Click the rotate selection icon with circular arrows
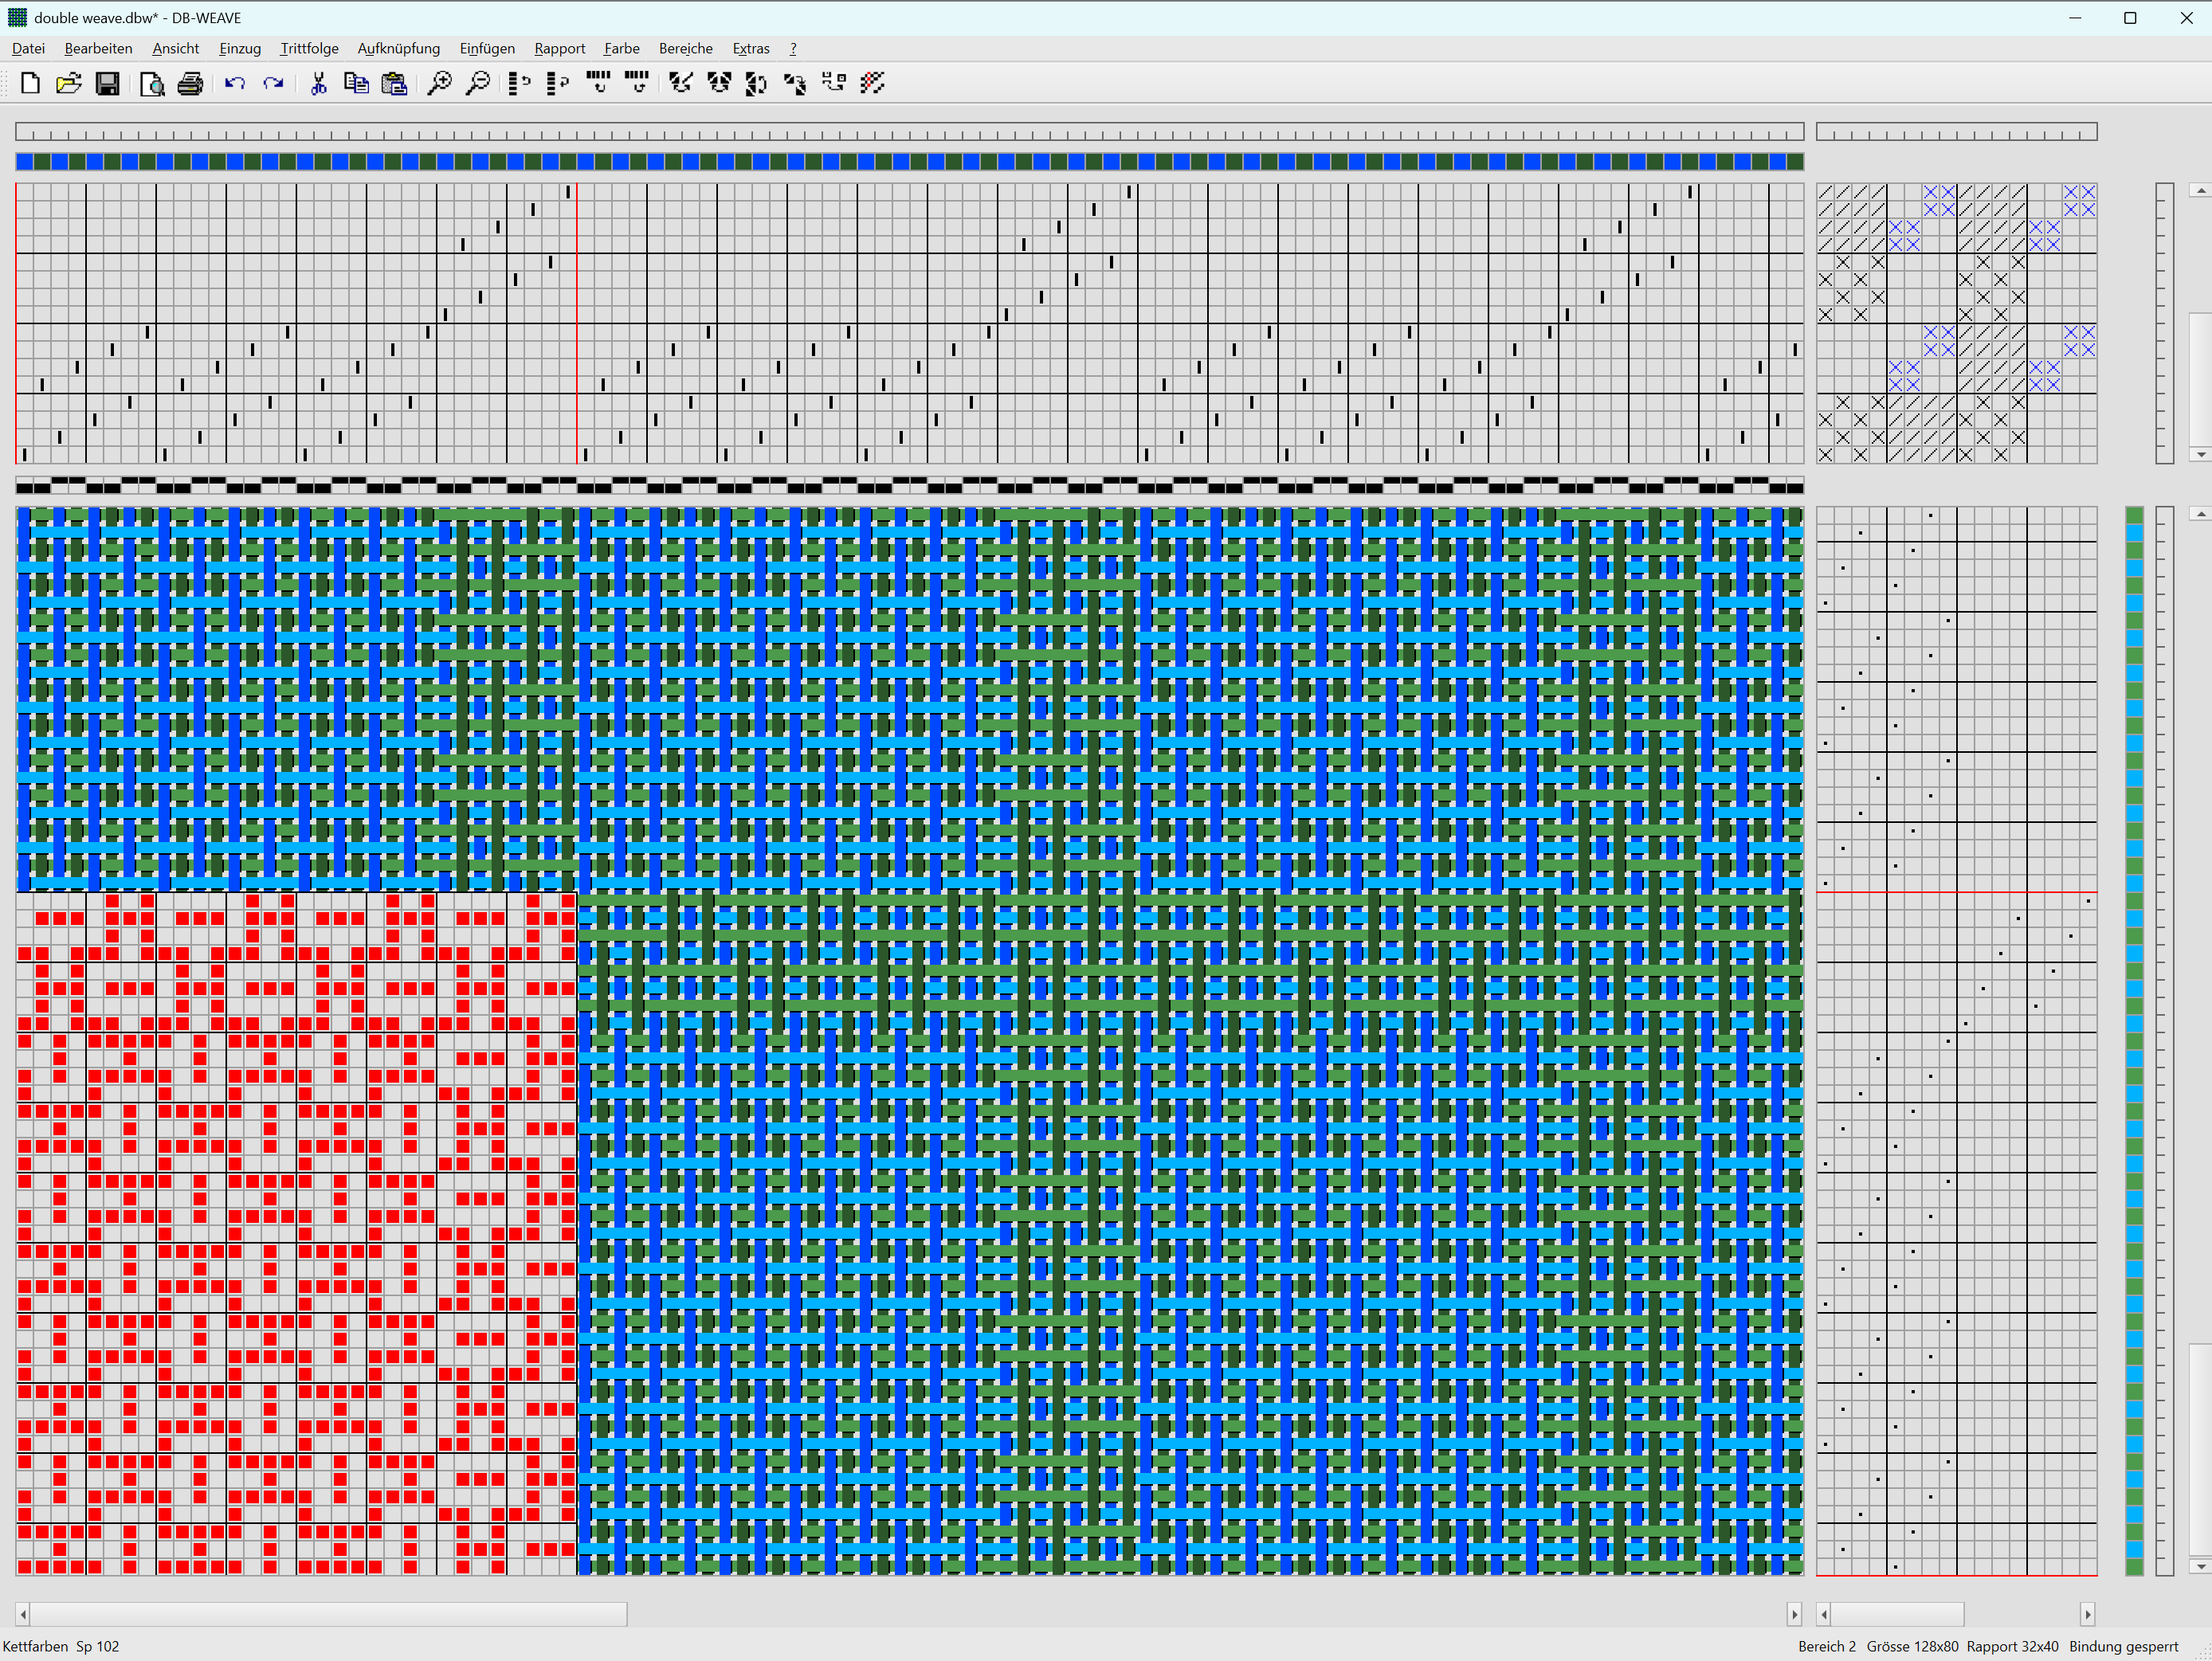The height and width of the screenshot is (1661, 2212). (757, 83)
